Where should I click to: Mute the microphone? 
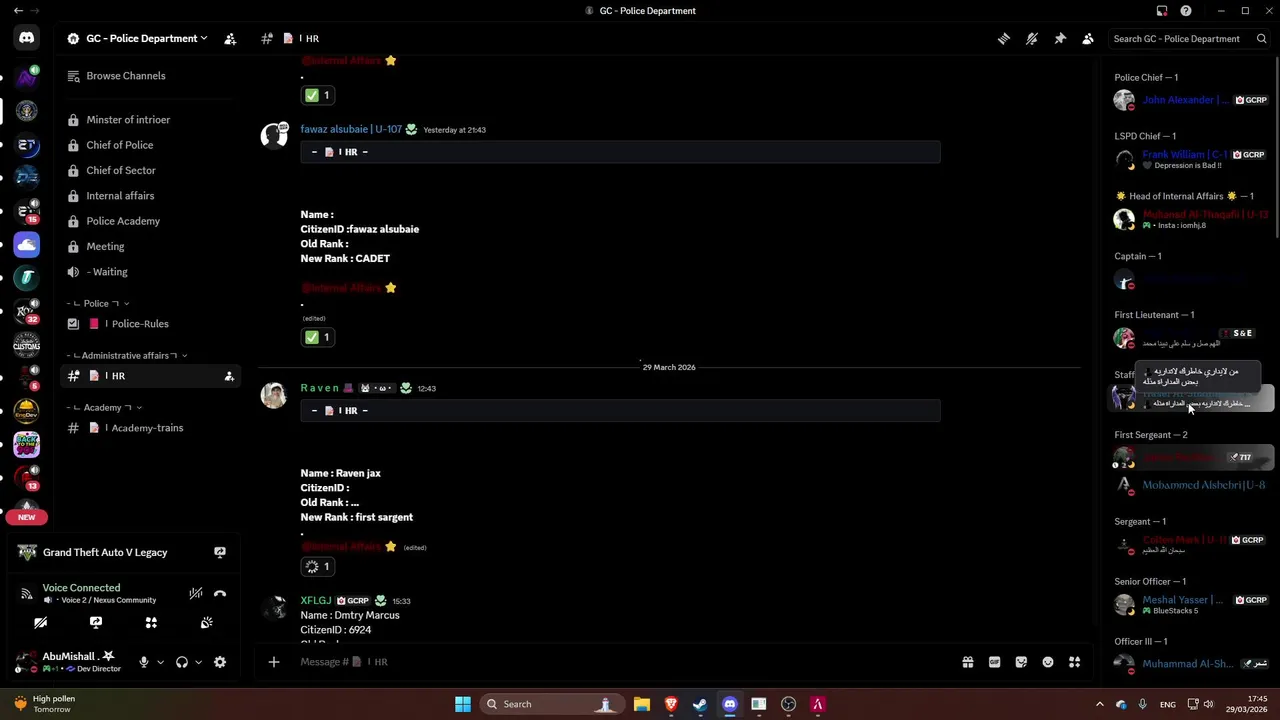(x=144, y=662)
